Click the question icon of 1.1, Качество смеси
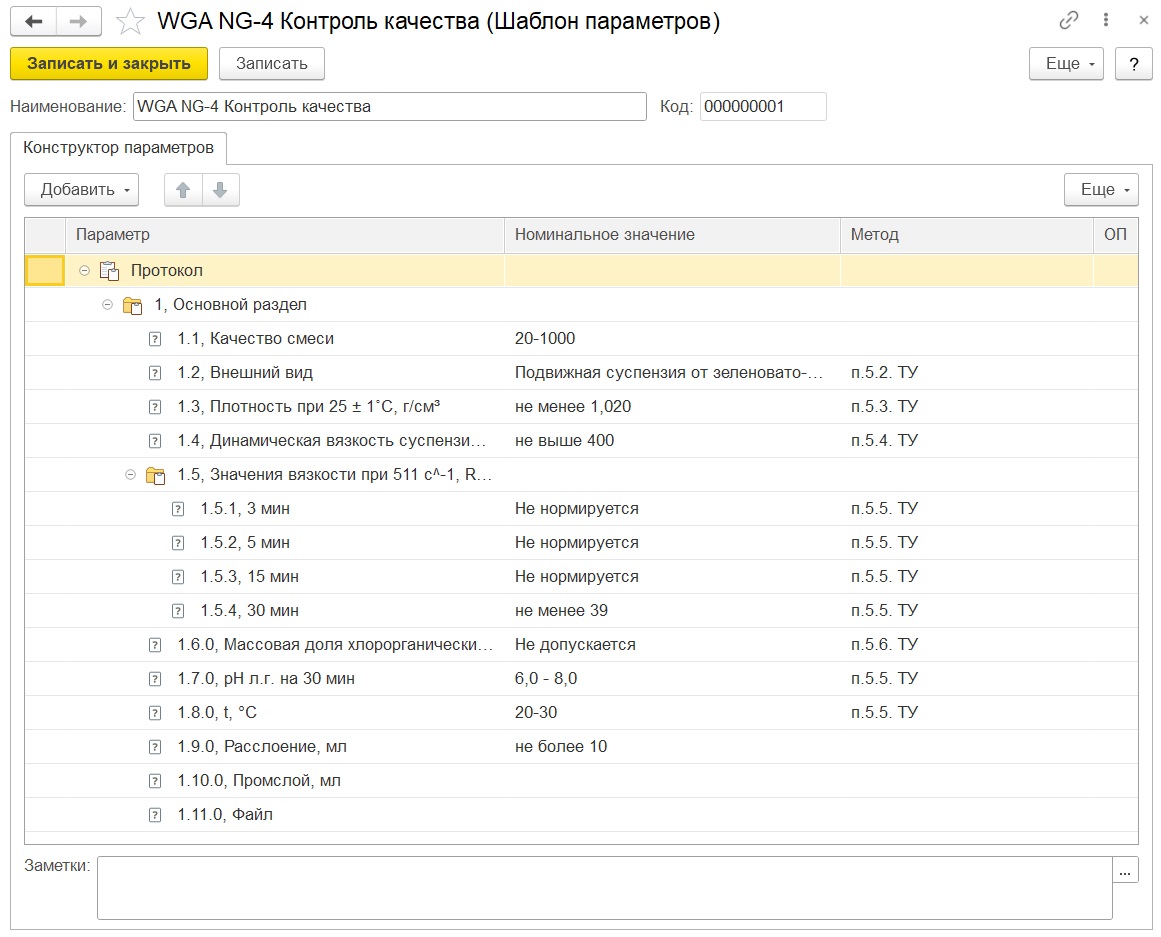This screenshot has height=937, width=1161. point(155,339)
